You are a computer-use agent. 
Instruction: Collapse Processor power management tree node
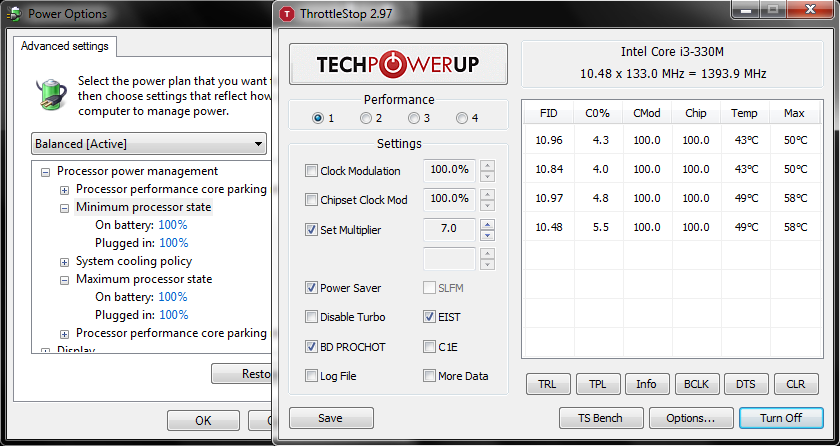click(46, 172)
